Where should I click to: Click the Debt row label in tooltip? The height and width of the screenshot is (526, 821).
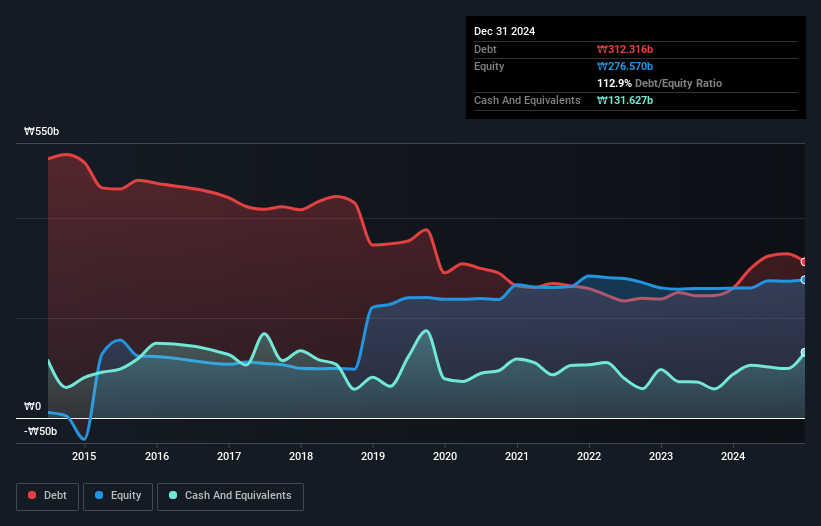click(485, 49)
